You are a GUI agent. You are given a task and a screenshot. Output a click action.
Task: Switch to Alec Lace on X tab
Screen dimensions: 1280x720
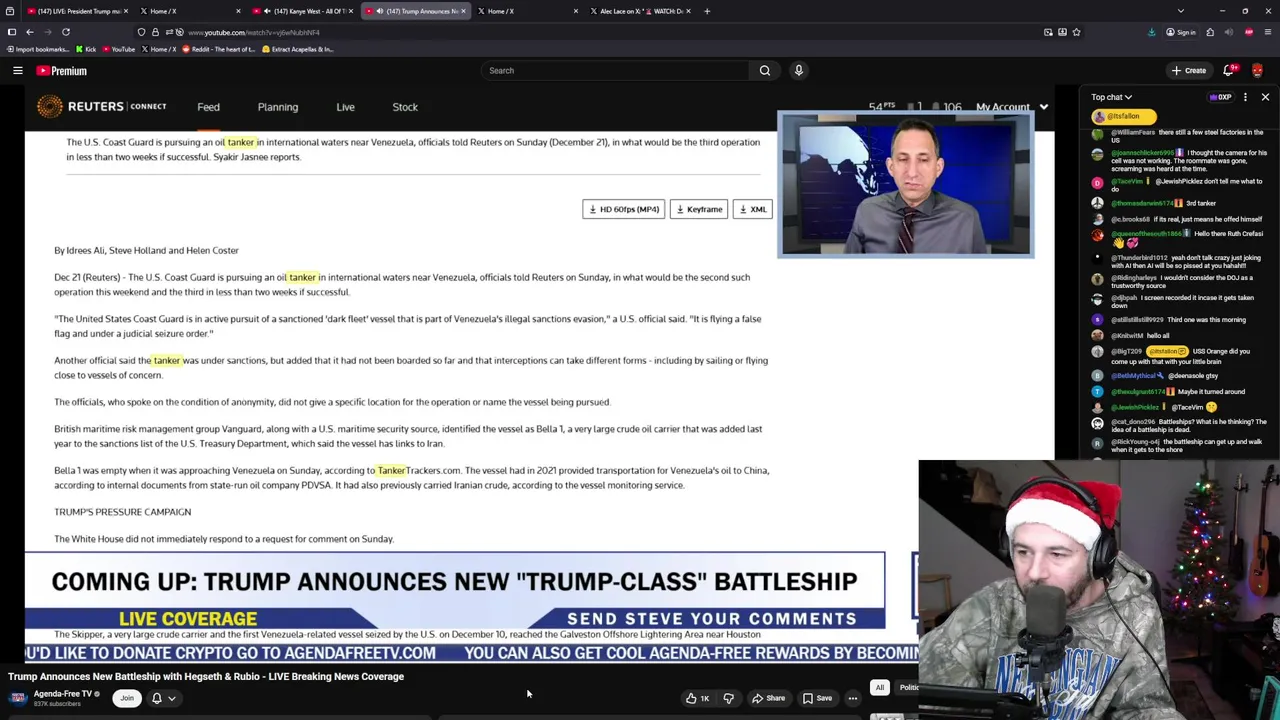640,11
